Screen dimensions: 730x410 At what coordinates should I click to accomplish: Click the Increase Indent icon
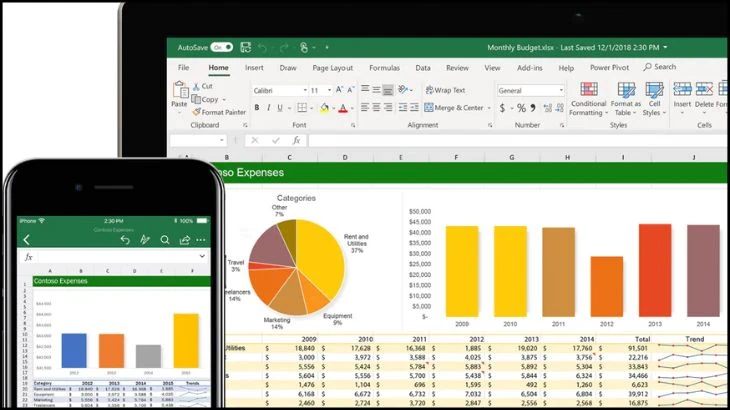414,108
